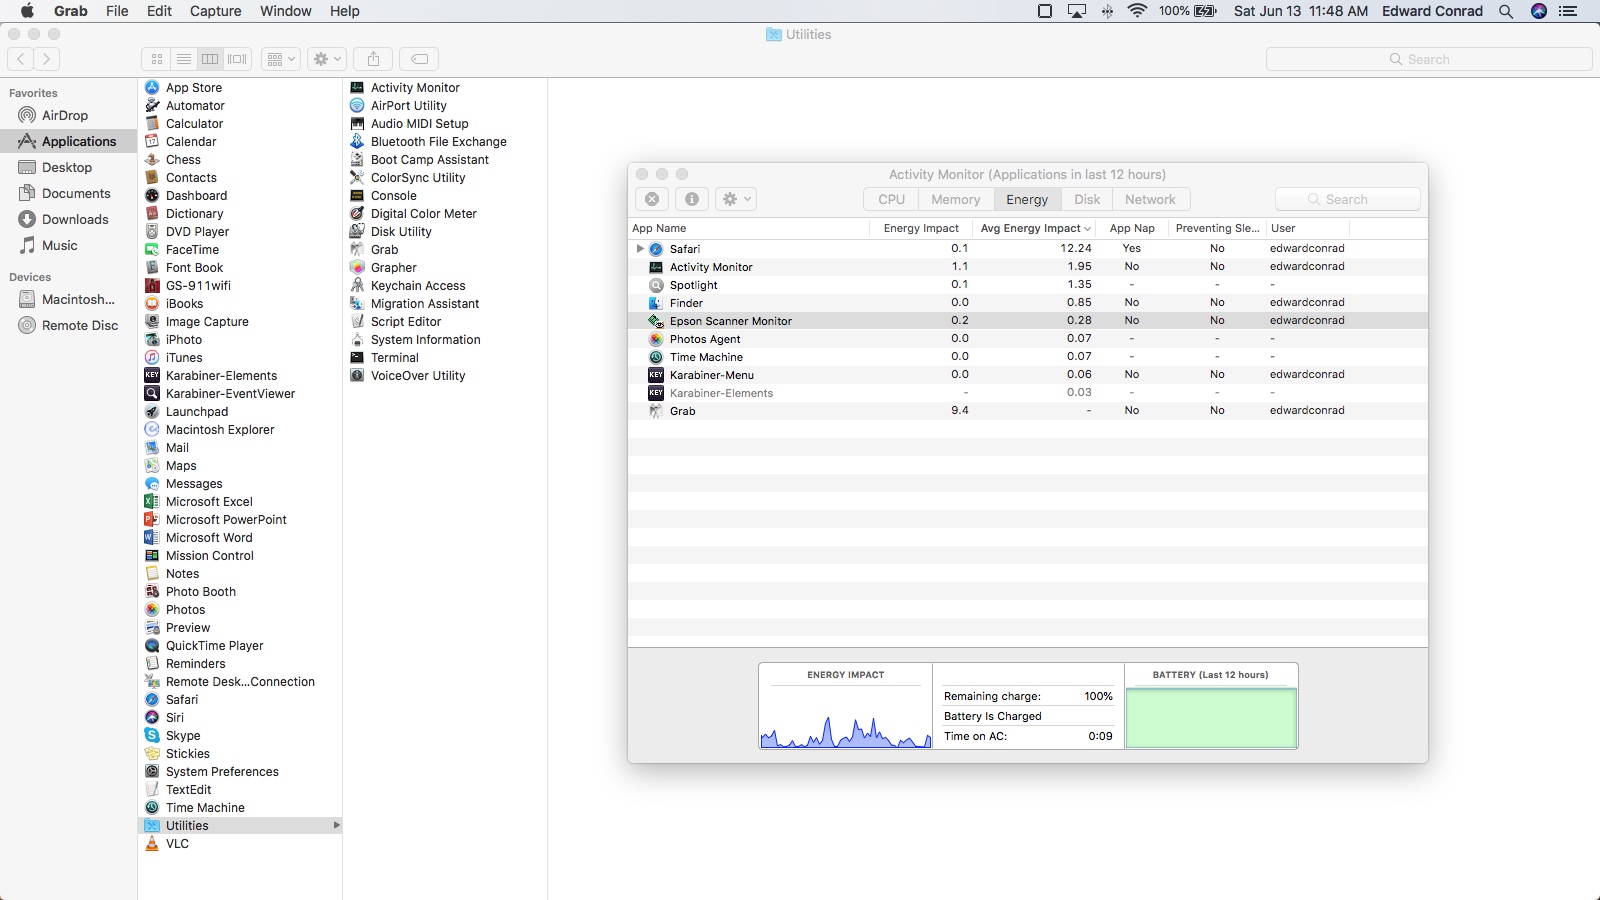This screenshot has height=900, width=1600.
Task: Click the Time Machine process row in Activity Monitor
Action: click(x=1027, y=357)
